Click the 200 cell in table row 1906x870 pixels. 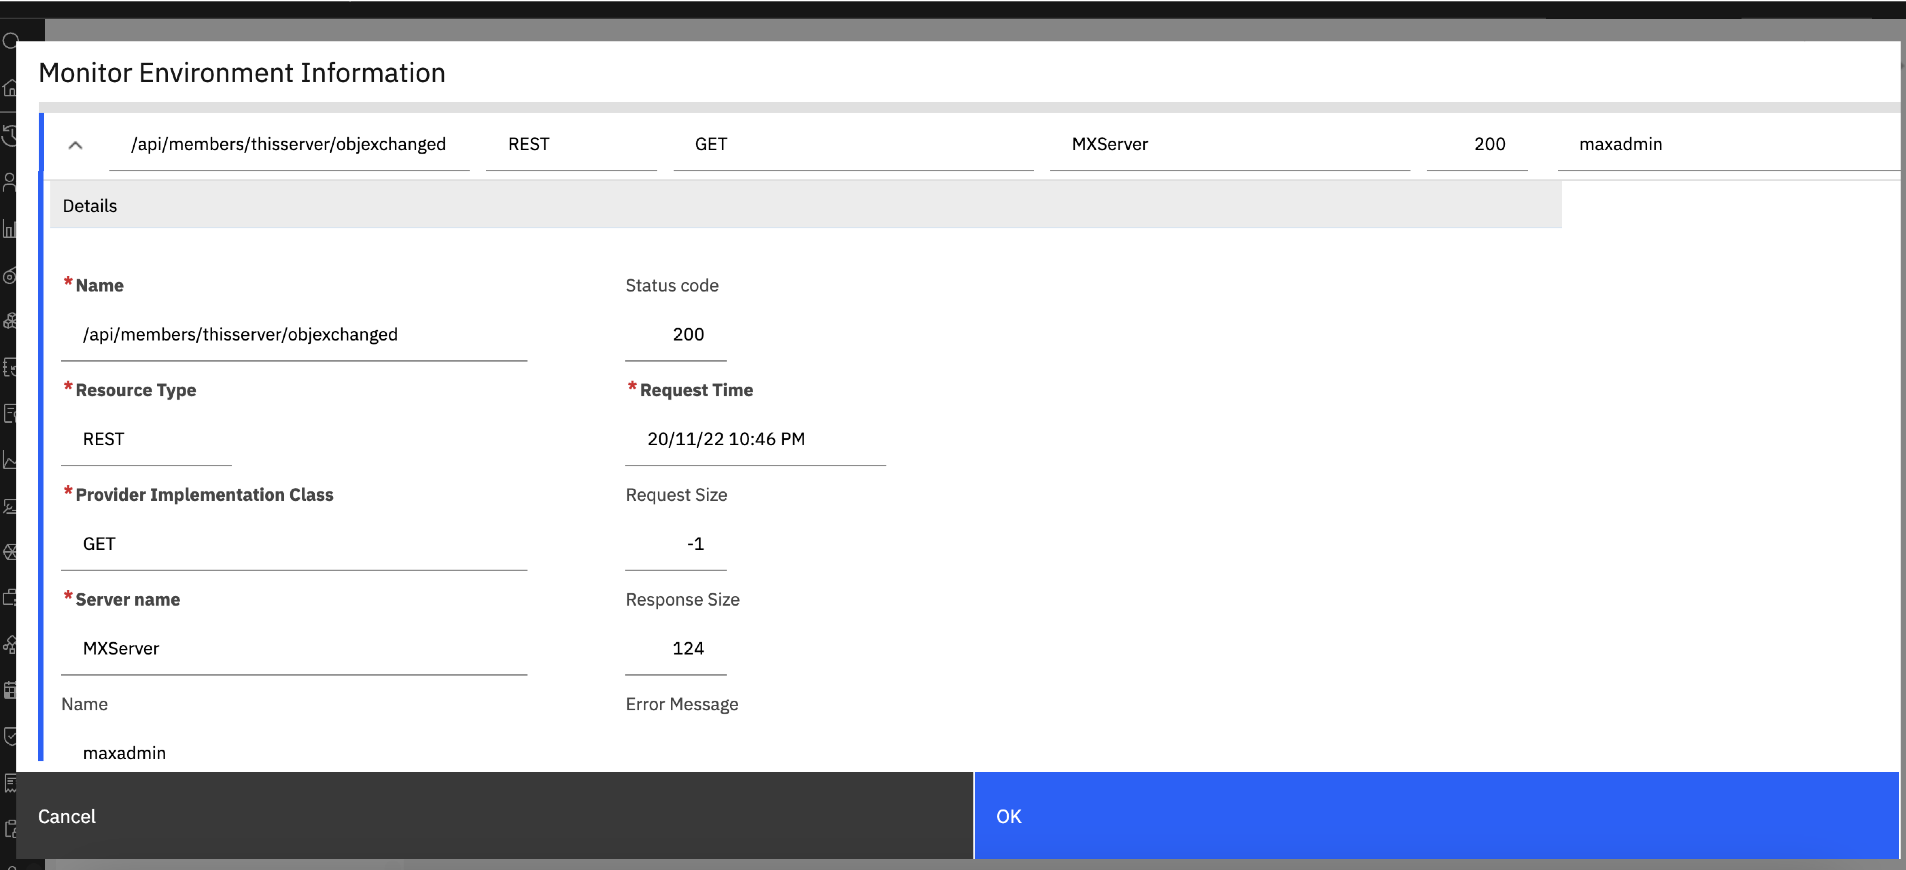pyautogui.click(x=1477, y=144)
